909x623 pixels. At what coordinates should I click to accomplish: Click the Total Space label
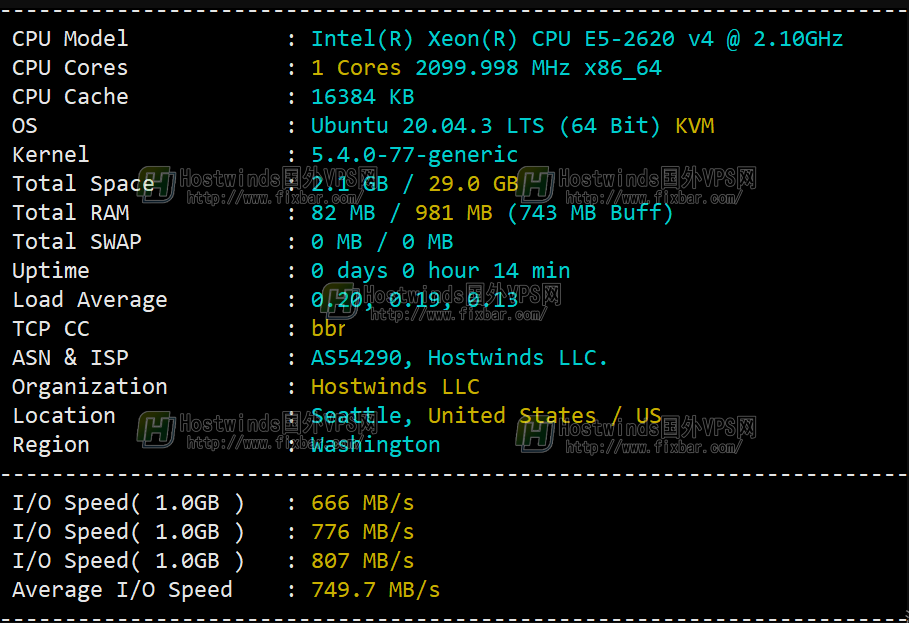pyautogui.click(x=83, y=184)
